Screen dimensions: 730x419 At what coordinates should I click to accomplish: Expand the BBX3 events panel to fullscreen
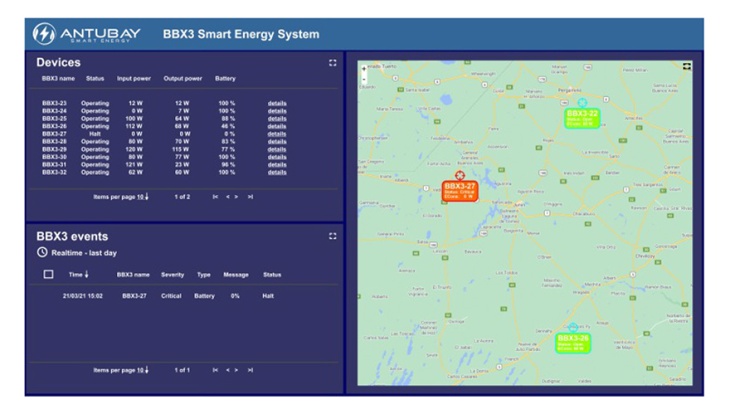pyautogui.click(x=332, y=236)
